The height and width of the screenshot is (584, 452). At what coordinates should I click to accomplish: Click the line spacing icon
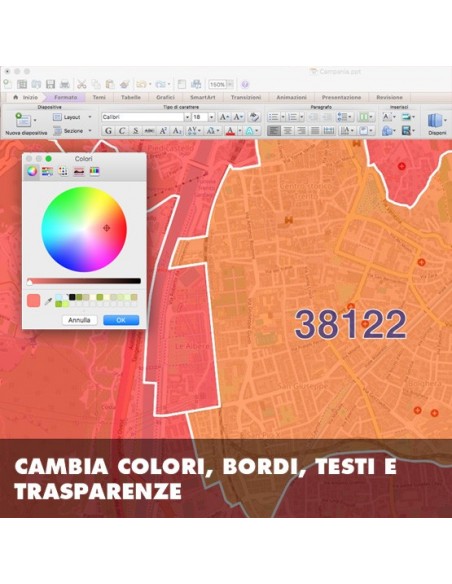(341, 117)
